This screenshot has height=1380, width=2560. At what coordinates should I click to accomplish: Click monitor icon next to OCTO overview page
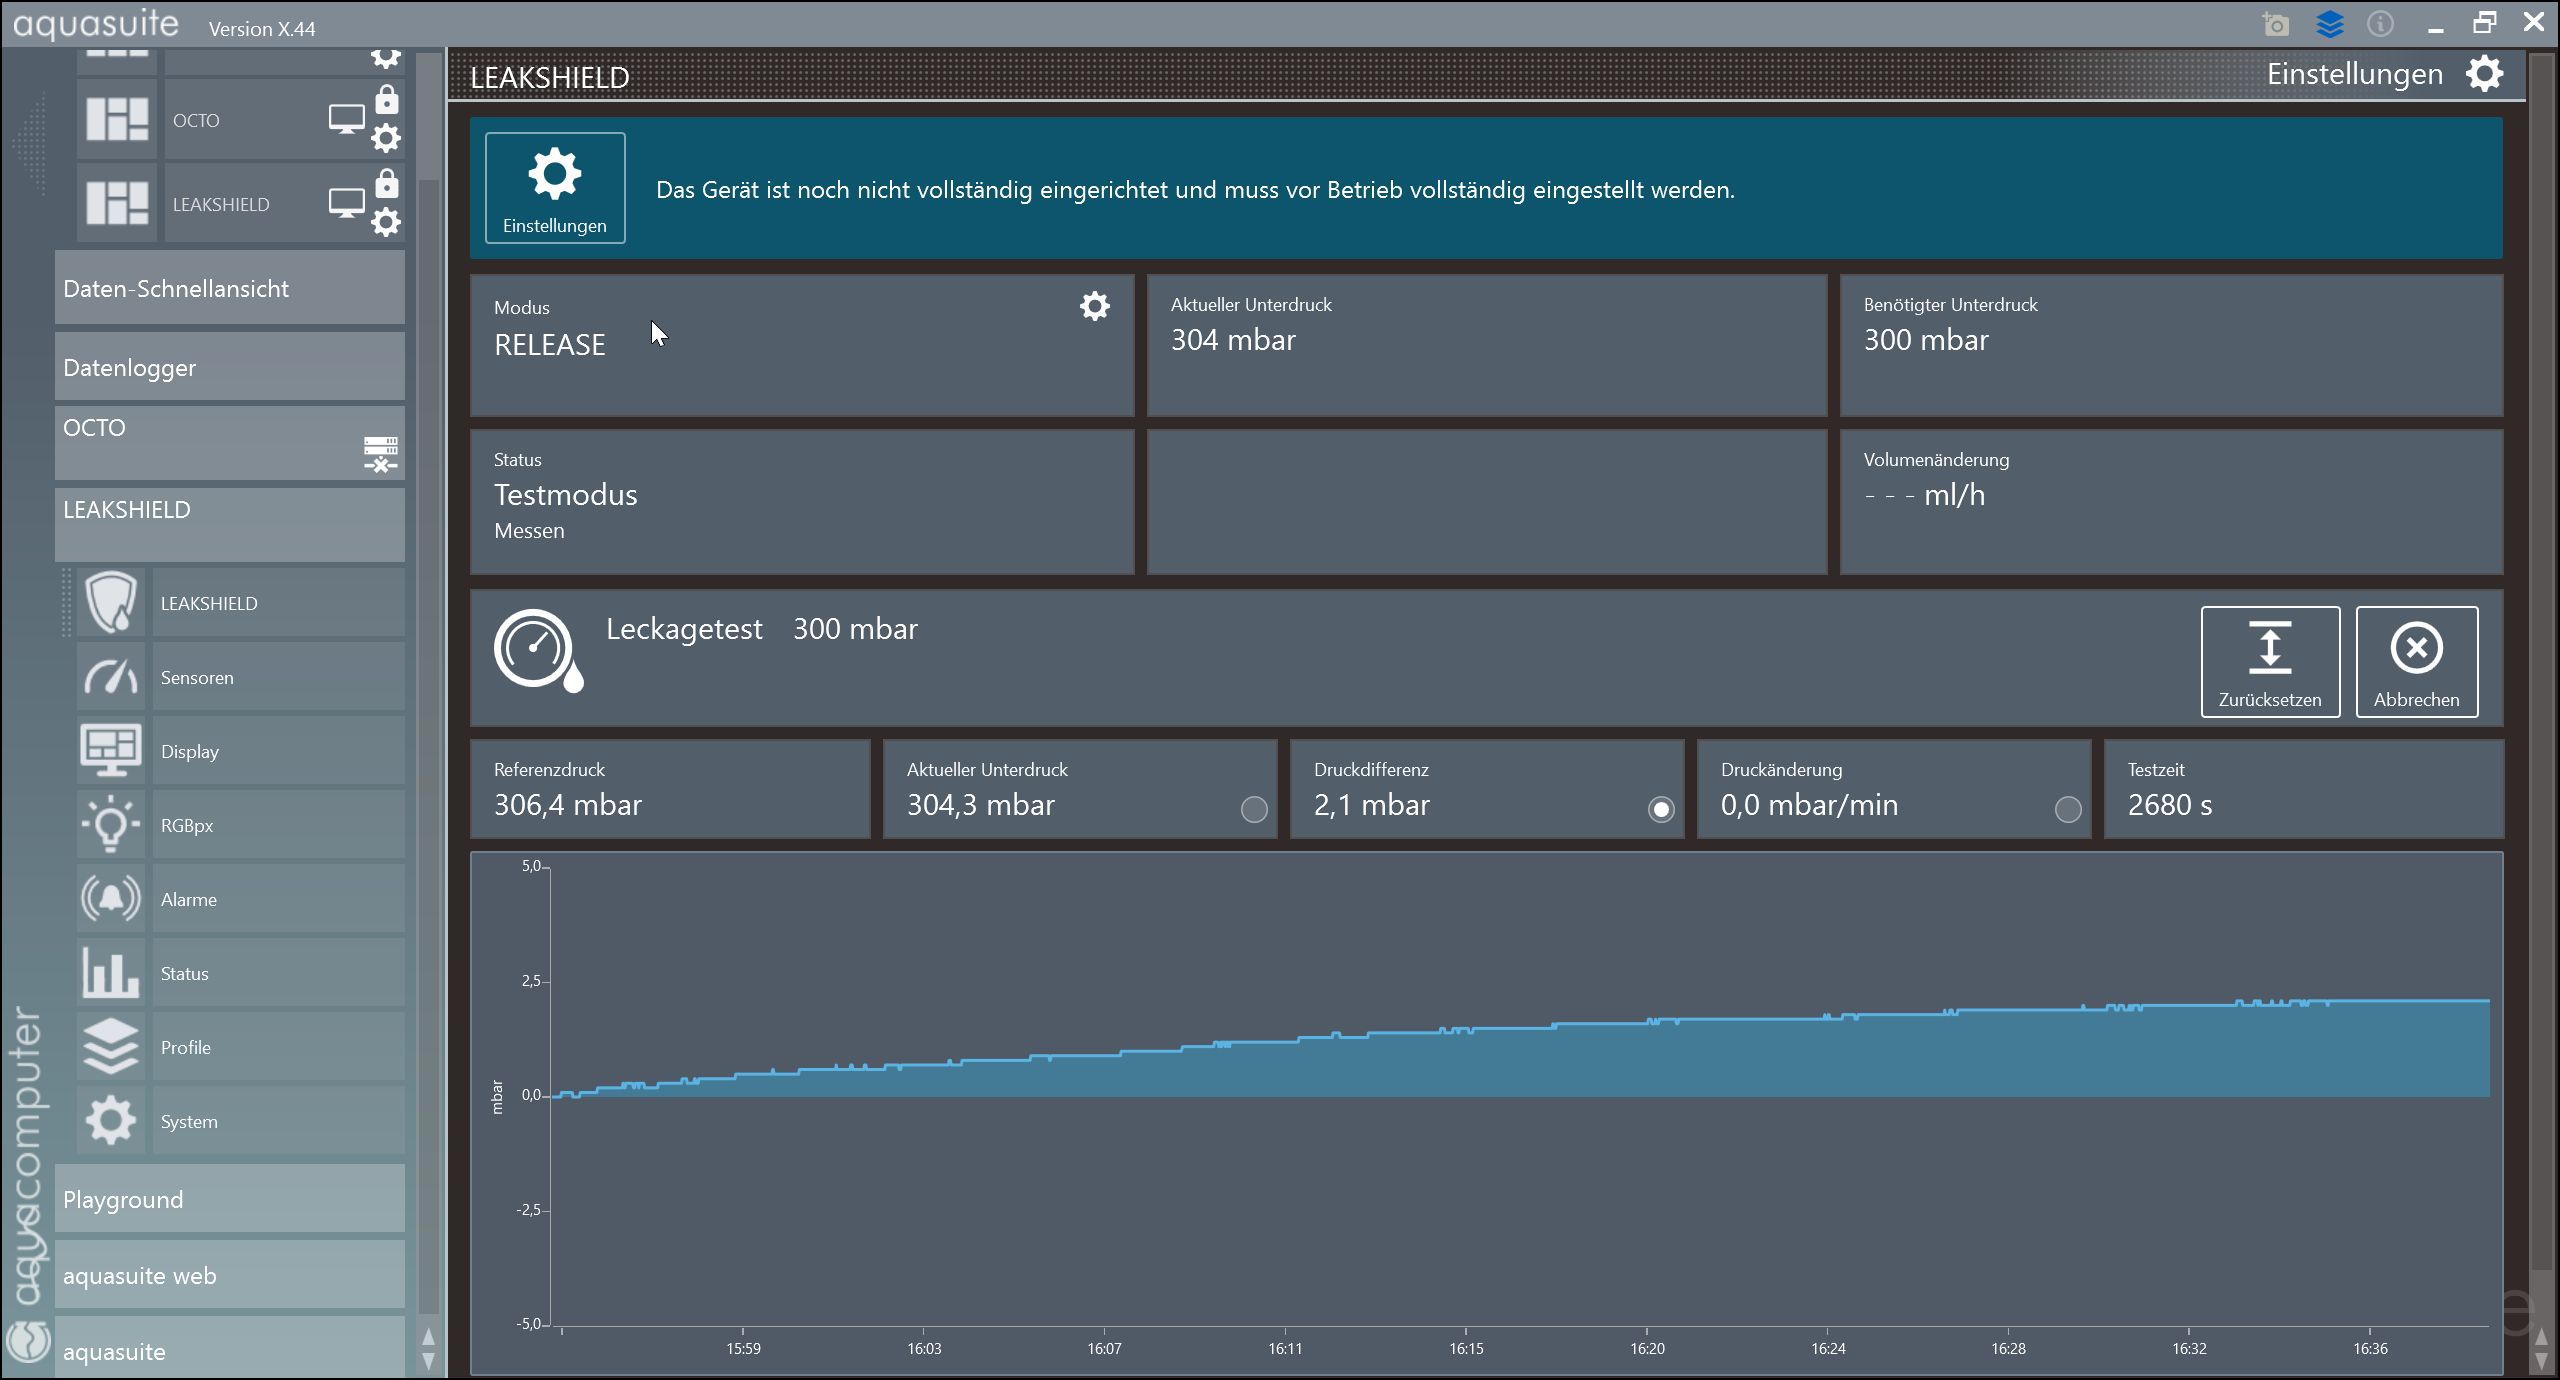click(x=346, y=120)
